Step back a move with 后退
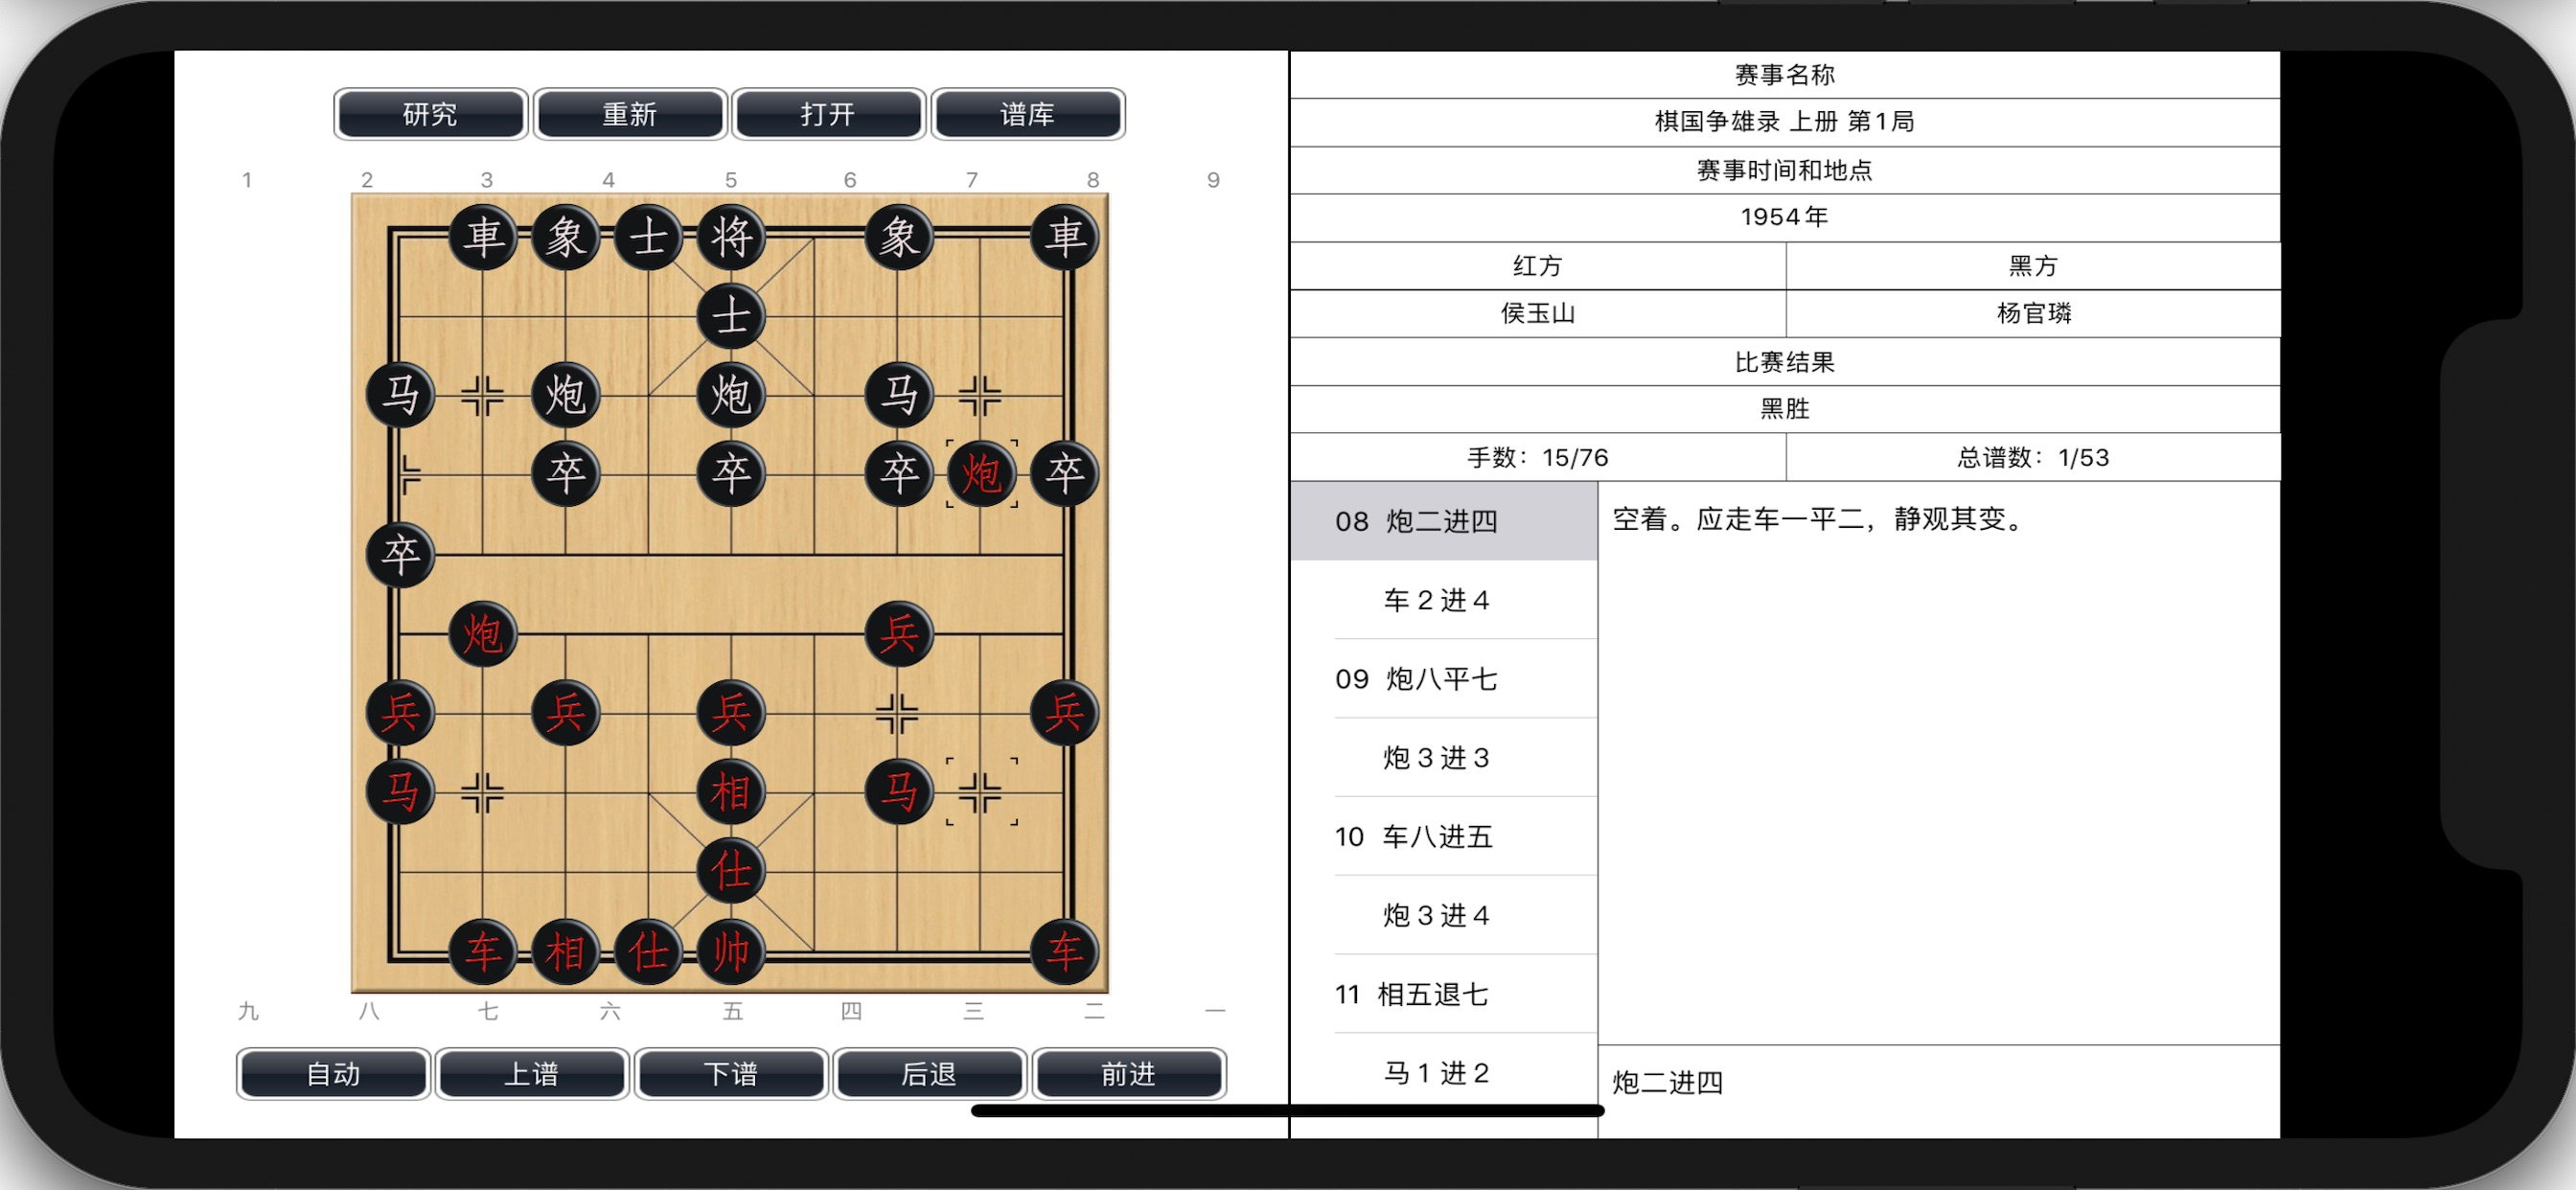Image resolution: width=2576 pixels, height=1190 pixels. 929,1074
